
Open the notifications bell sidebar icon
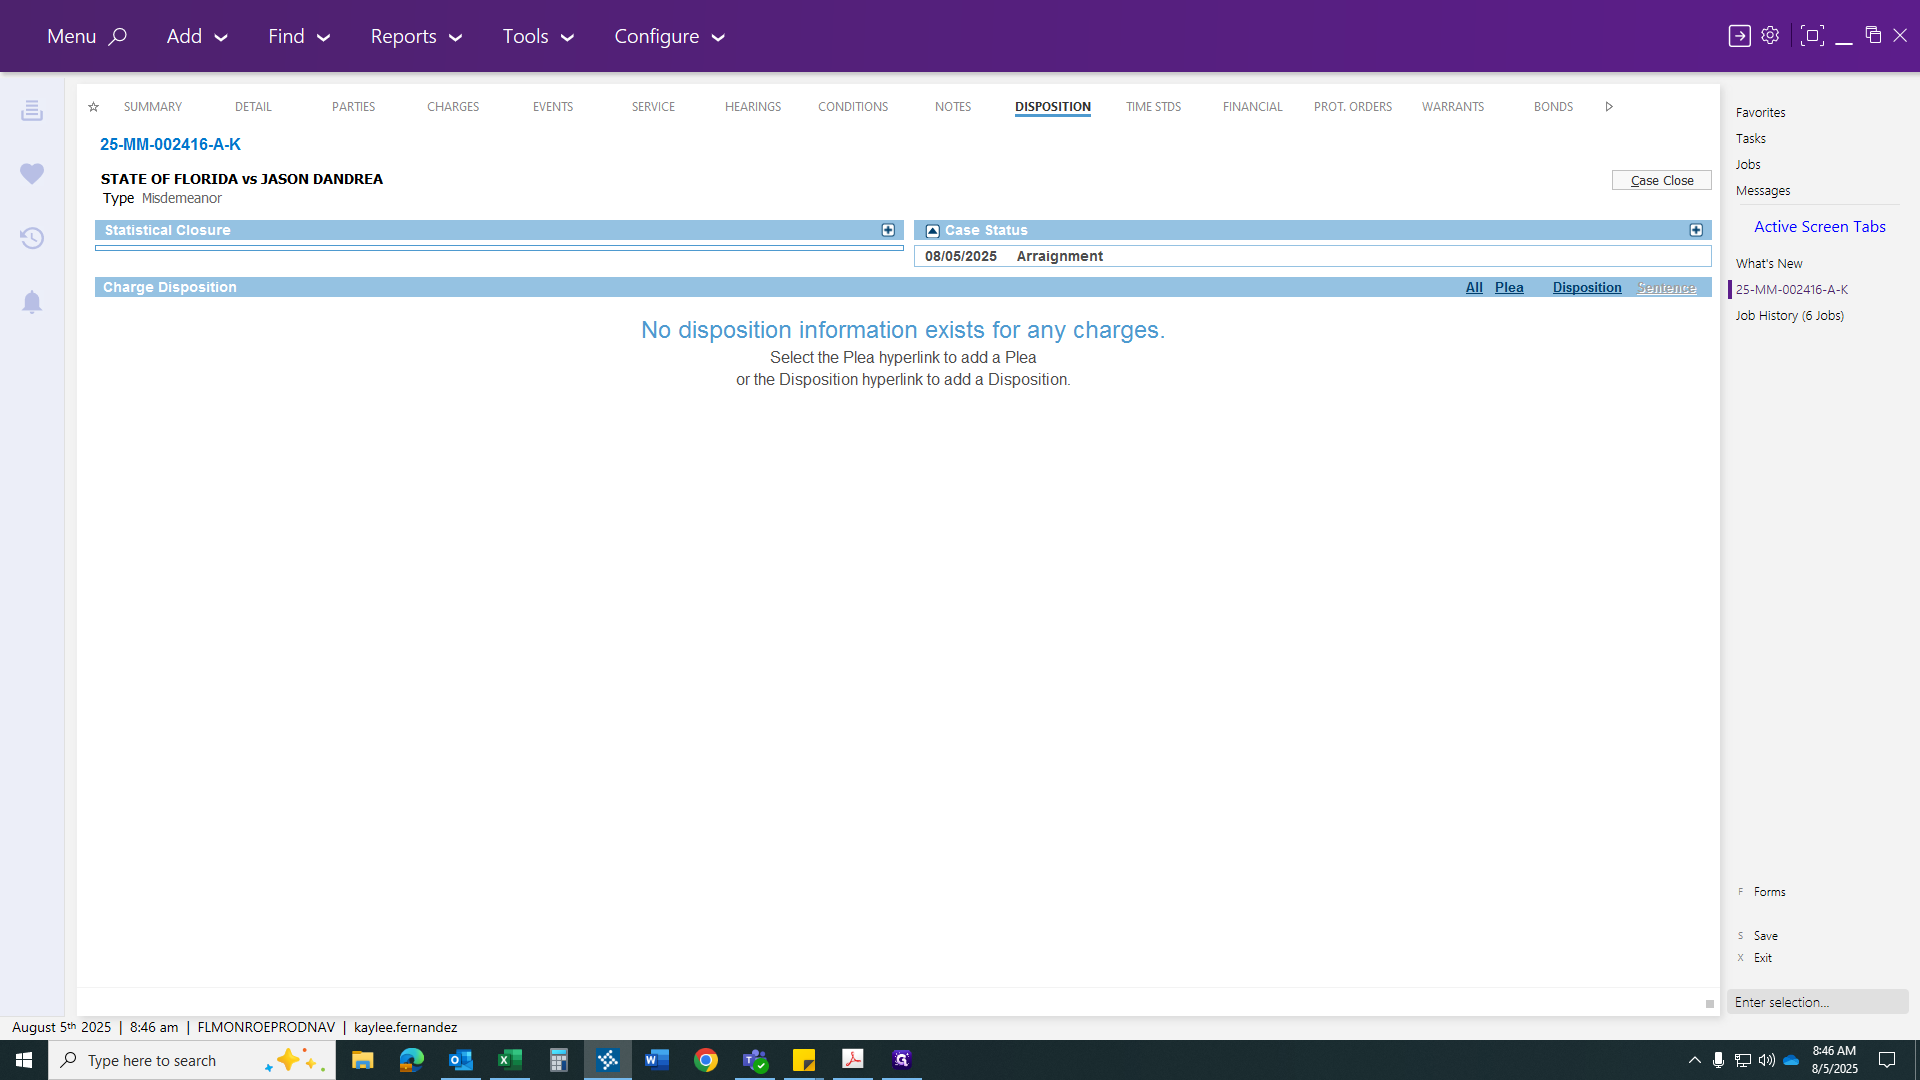pos(32,302)
